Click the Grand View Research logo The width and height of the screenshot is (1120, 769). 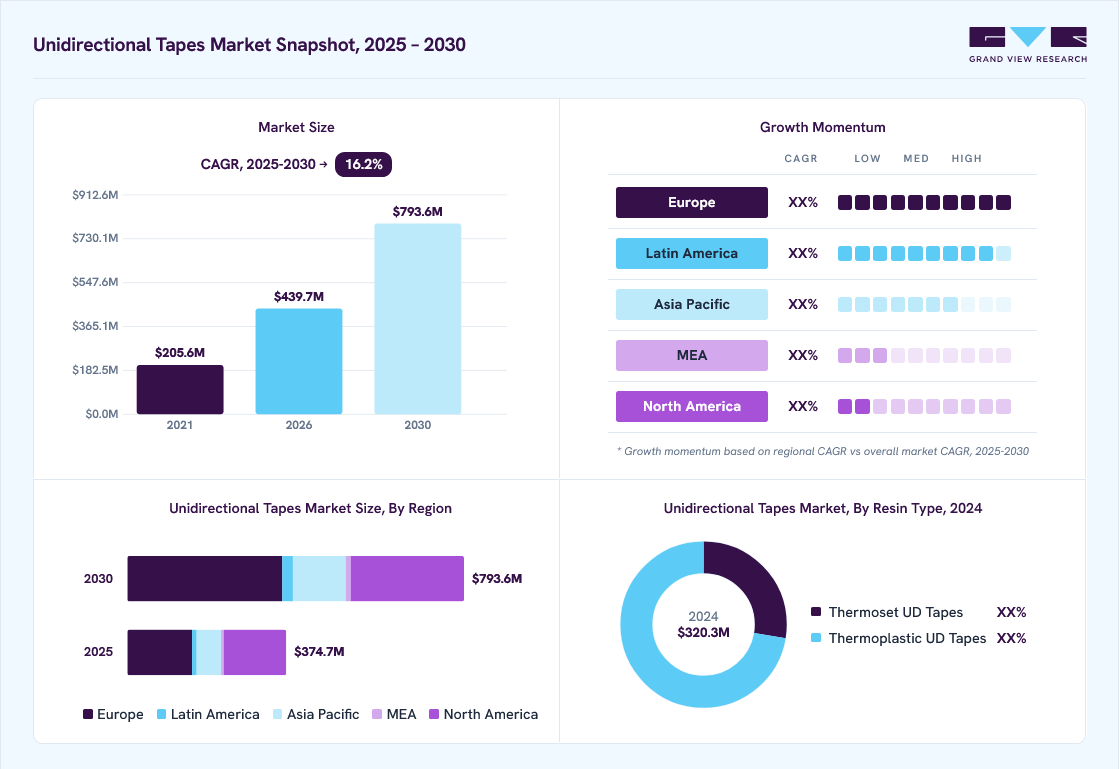point(1028,45)
